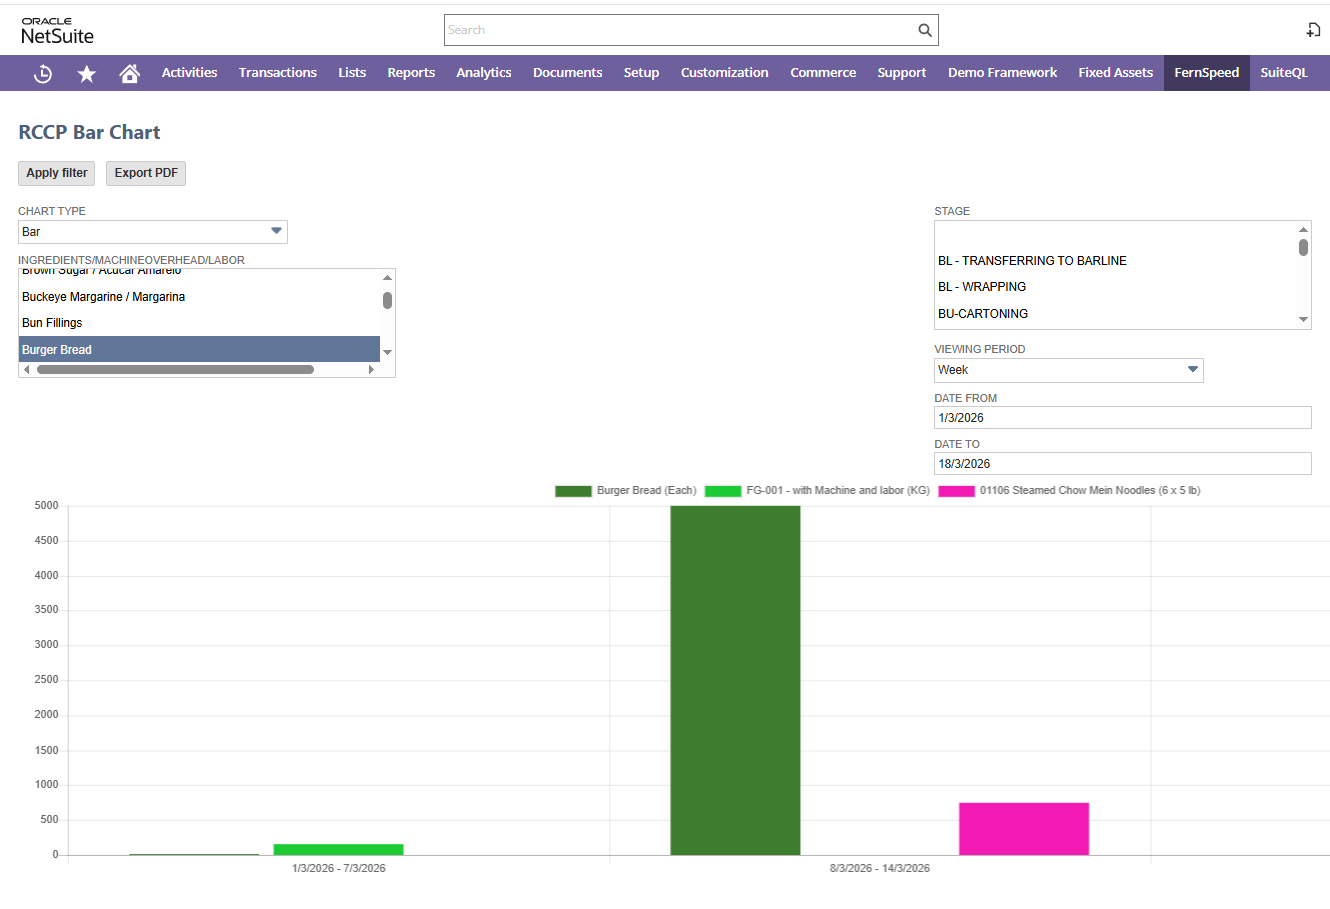Screen dimensions: 1330x909
Task: Click the Date From input field
Action: (1122, 418)
